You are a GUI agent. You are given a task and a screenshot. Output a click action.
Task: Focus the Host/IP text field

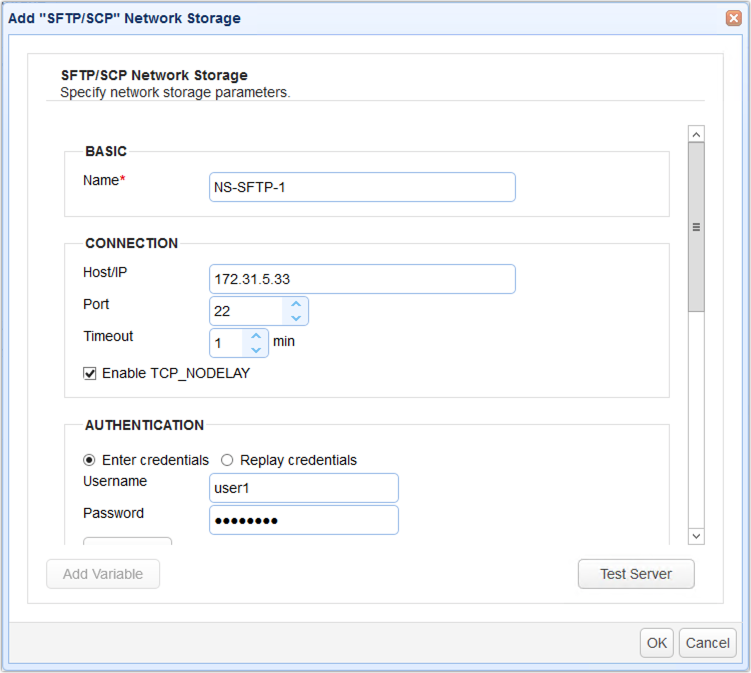point(362,279)
